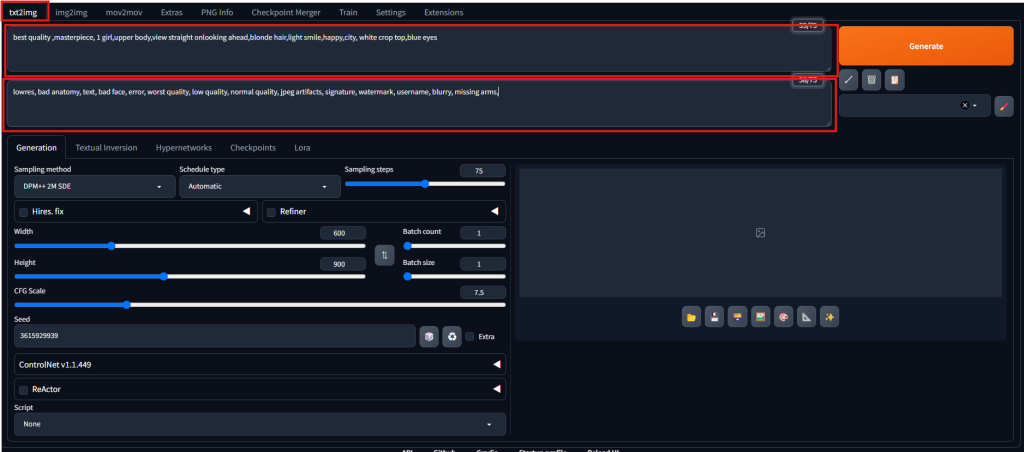Screen dimensions: 1024x452
Task: Tick the Extra seed checkbox
Action: coord(470,336)
